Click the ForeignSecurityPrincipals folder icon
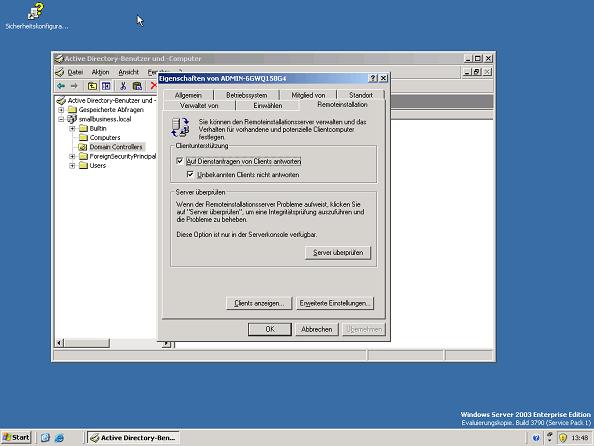The height and width of the screenshot is (446, 594). [x=83, y=156]
